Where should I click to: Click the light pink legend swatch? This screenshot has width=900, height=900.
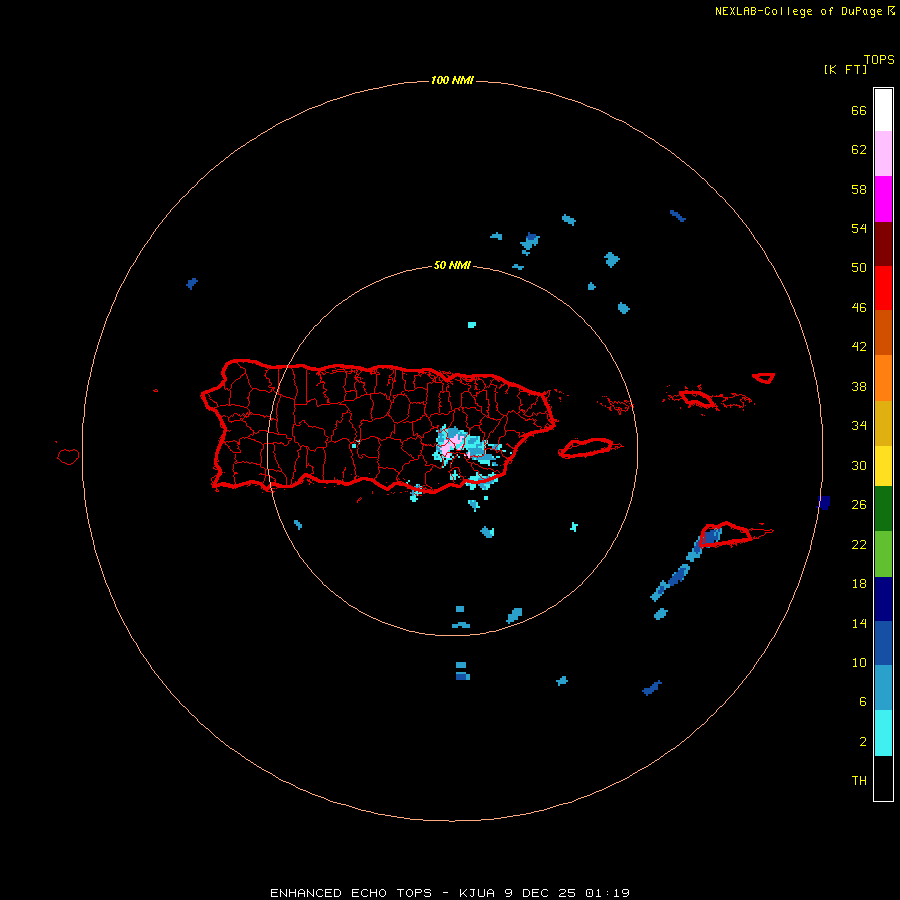pos(883,153)
